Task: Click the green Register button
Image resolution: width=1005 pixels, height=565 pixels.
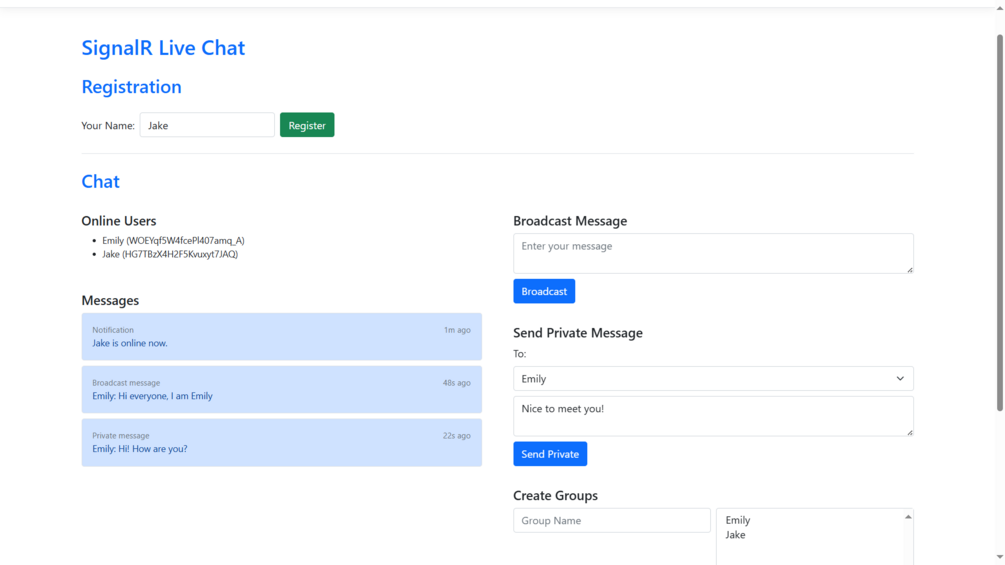Action: coord(307,125)
